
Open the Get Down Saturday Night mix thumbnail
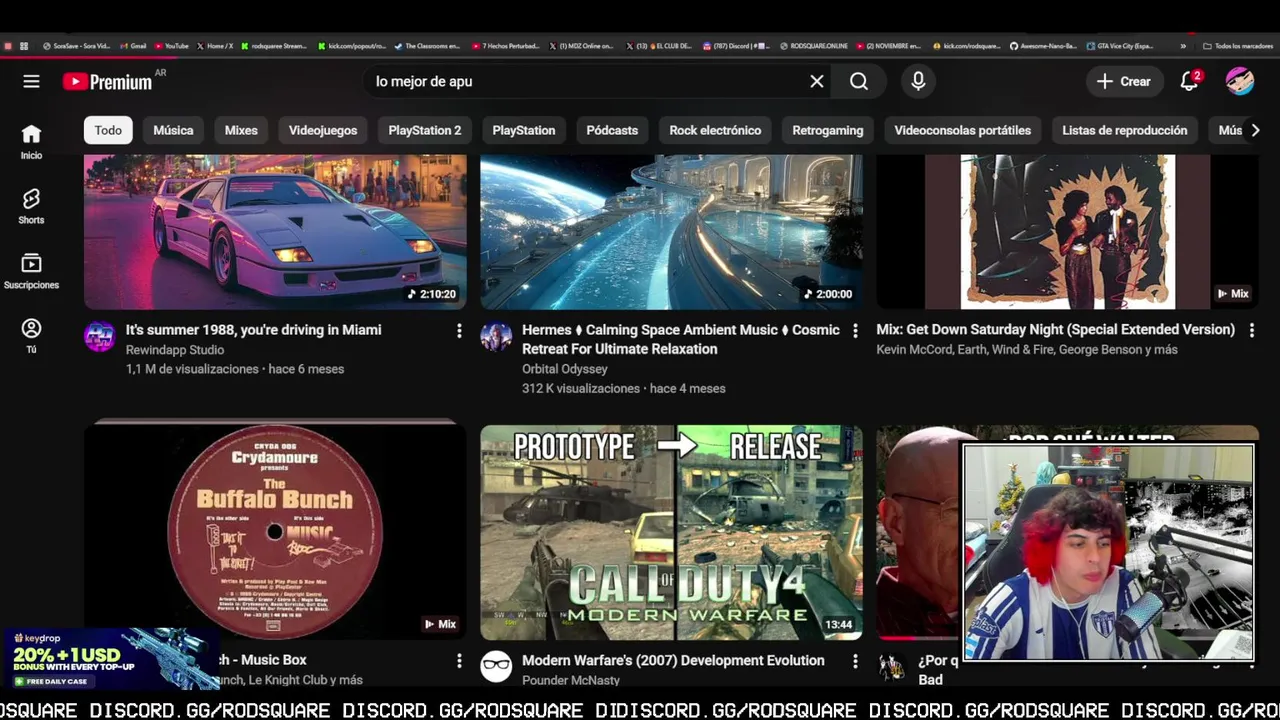click(x=1067, y=232)
